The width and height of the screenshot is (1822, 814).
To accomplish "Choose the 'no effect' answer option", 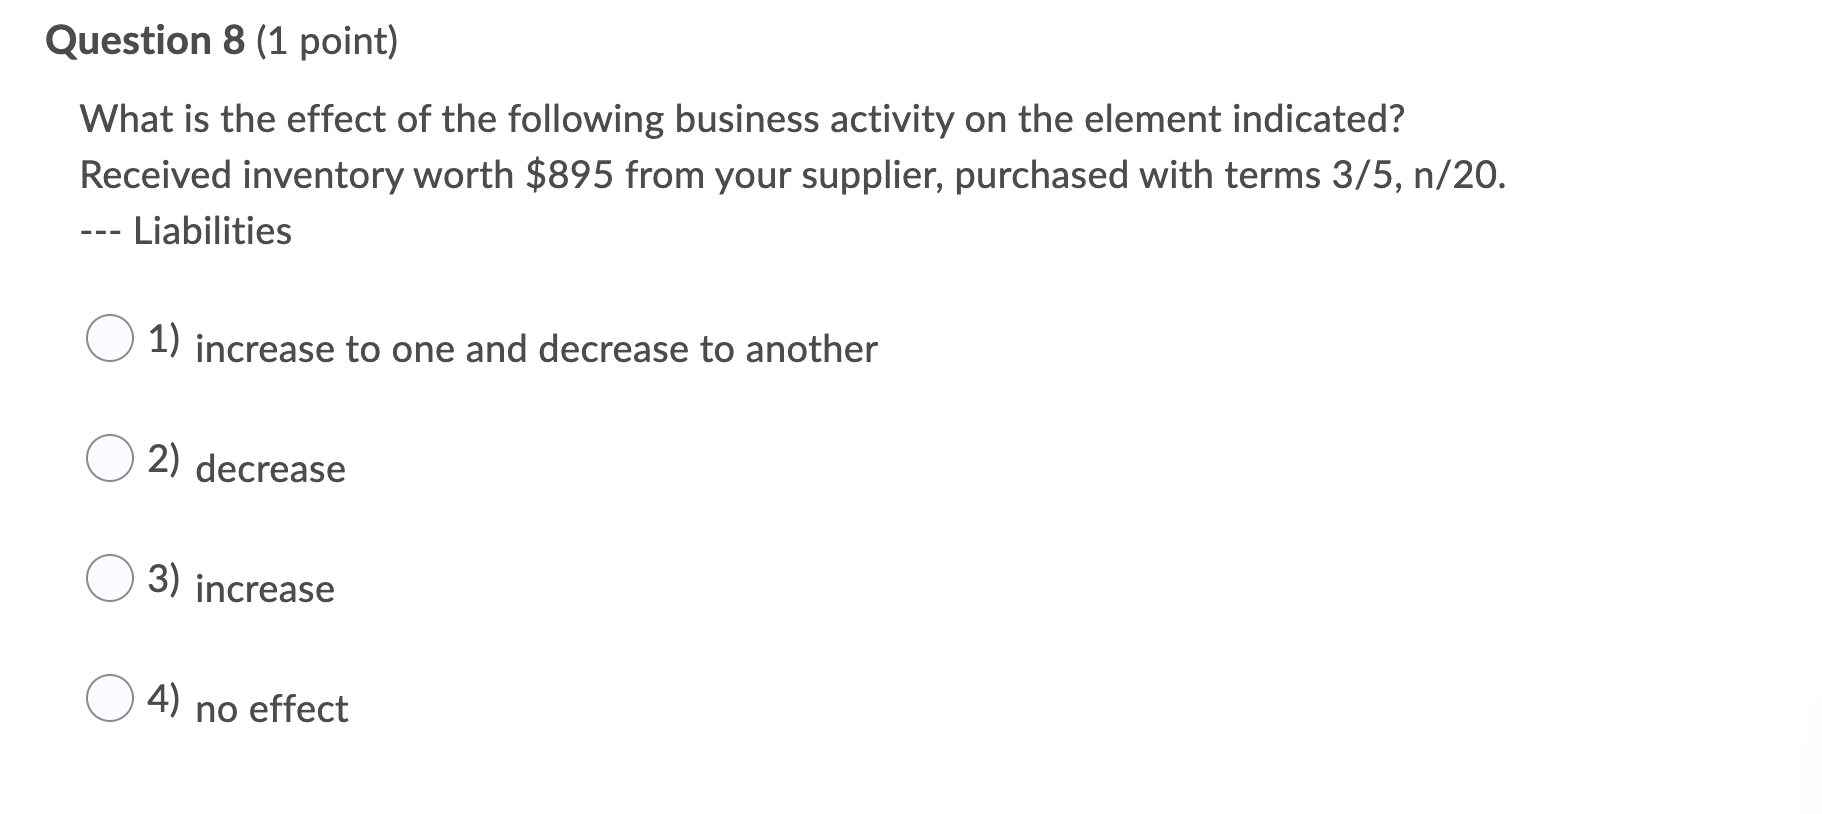I will pyautogui.click(x=272, y=709).
